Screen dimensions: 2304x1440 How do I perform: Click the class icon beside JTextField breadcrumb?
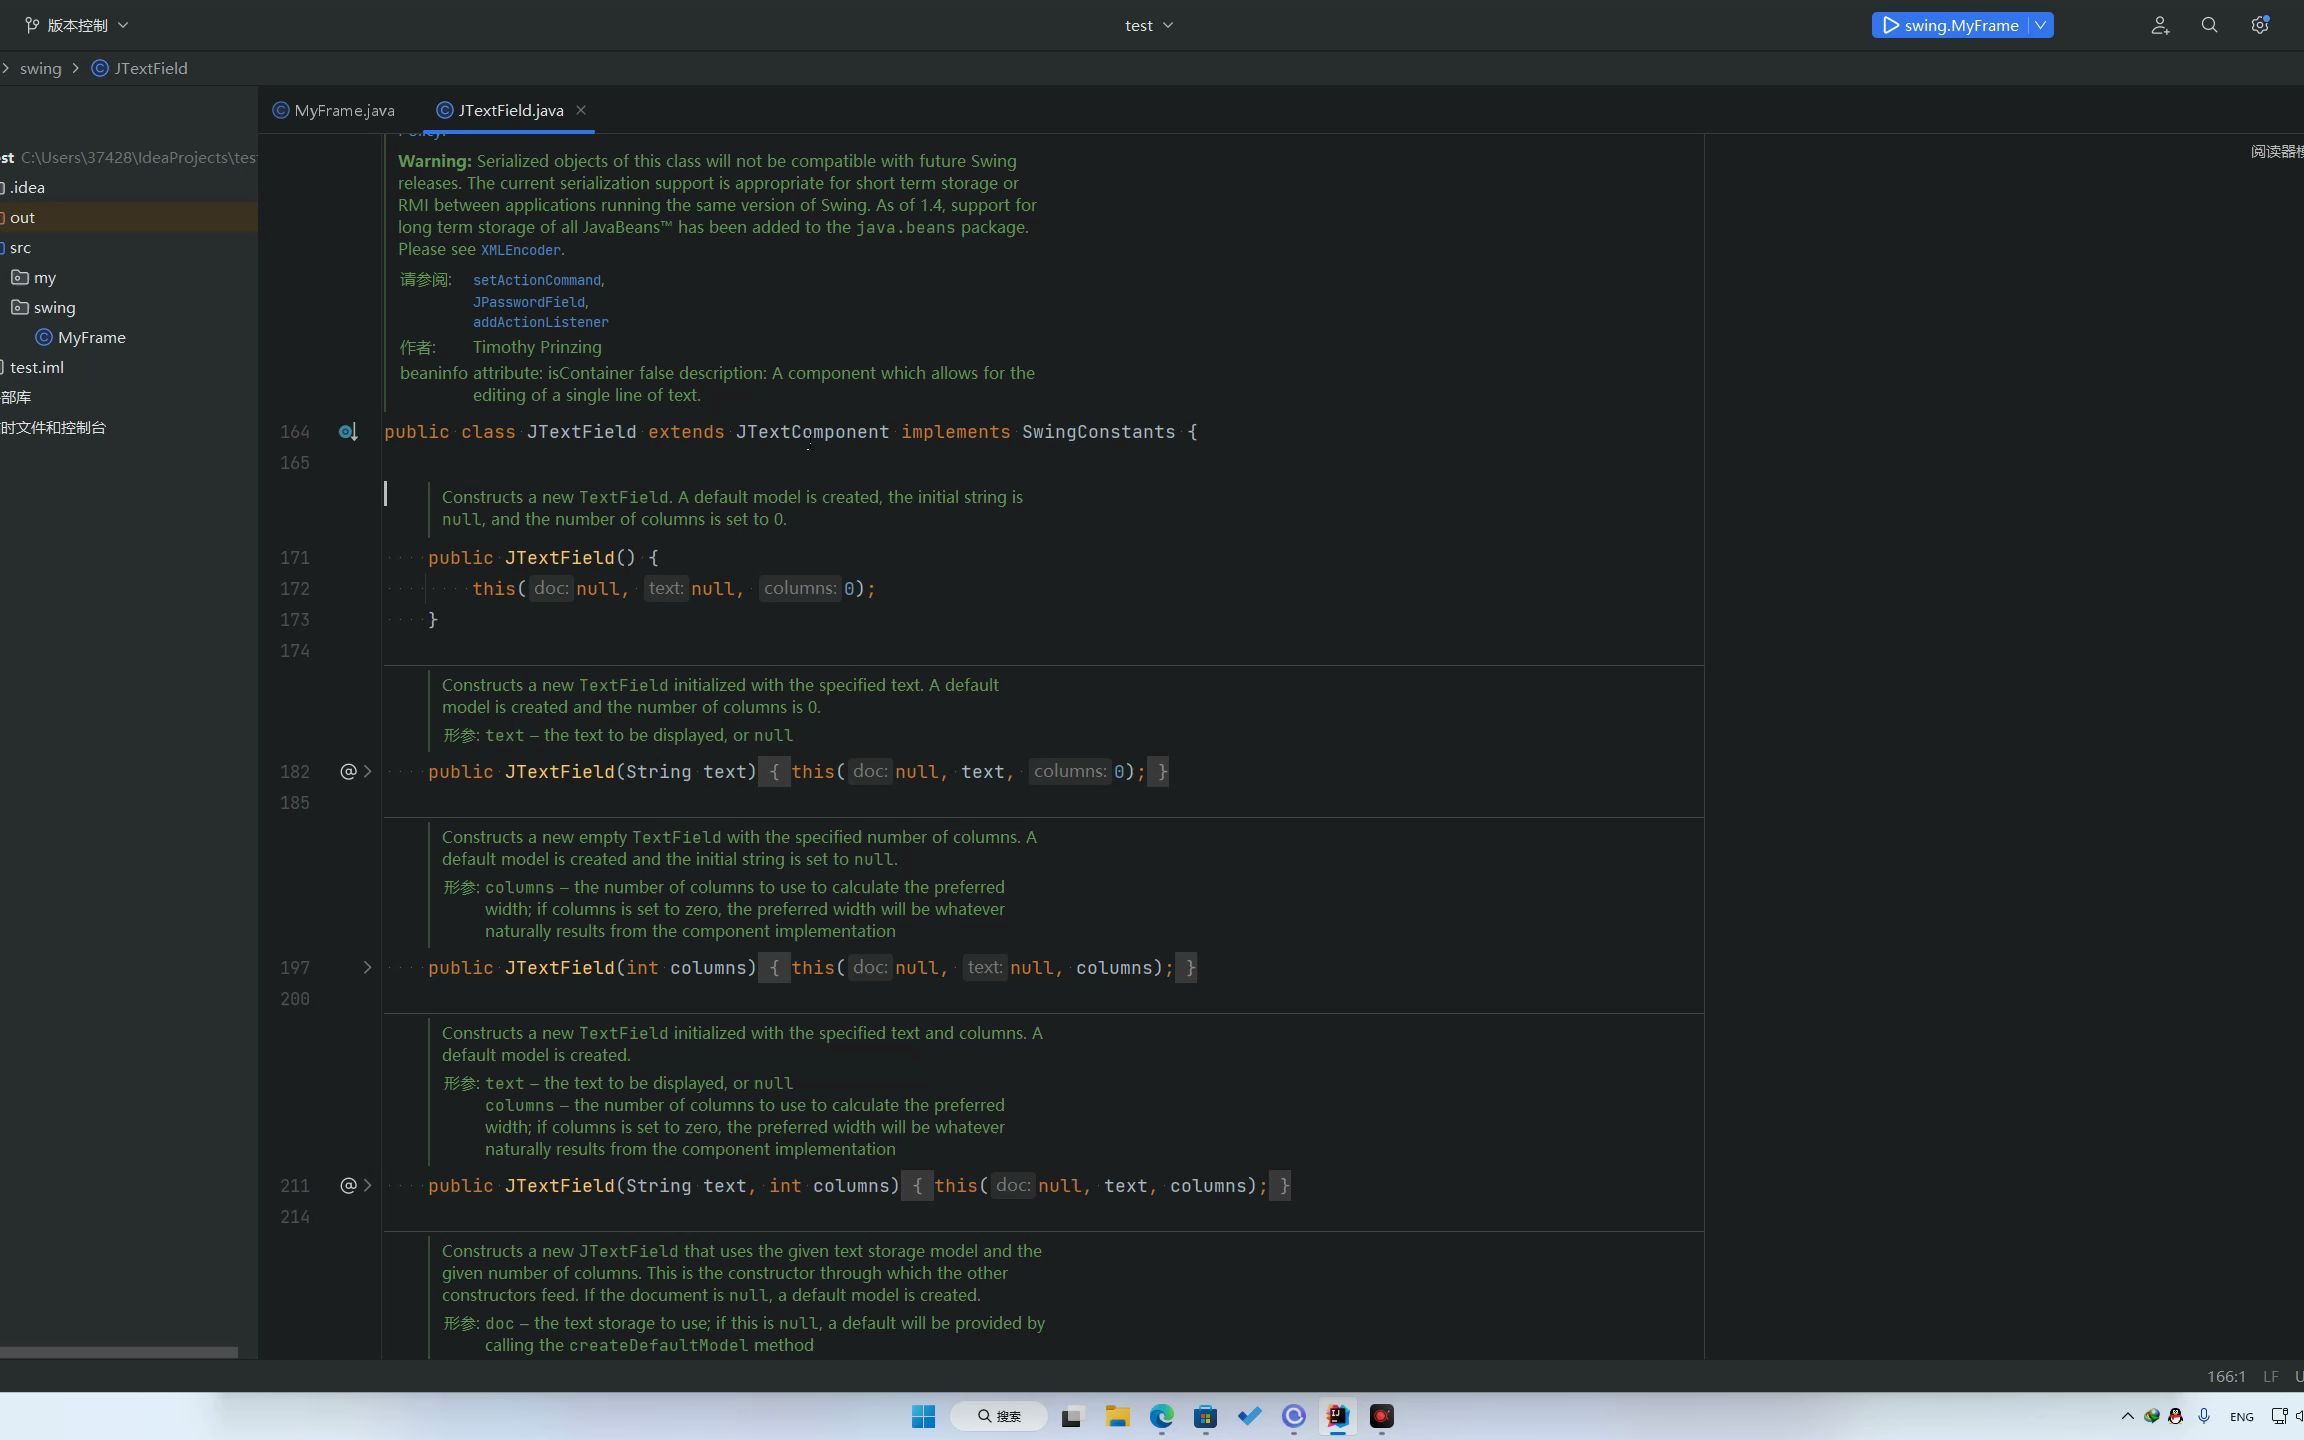pyautogui.click(x=100, y=68)
